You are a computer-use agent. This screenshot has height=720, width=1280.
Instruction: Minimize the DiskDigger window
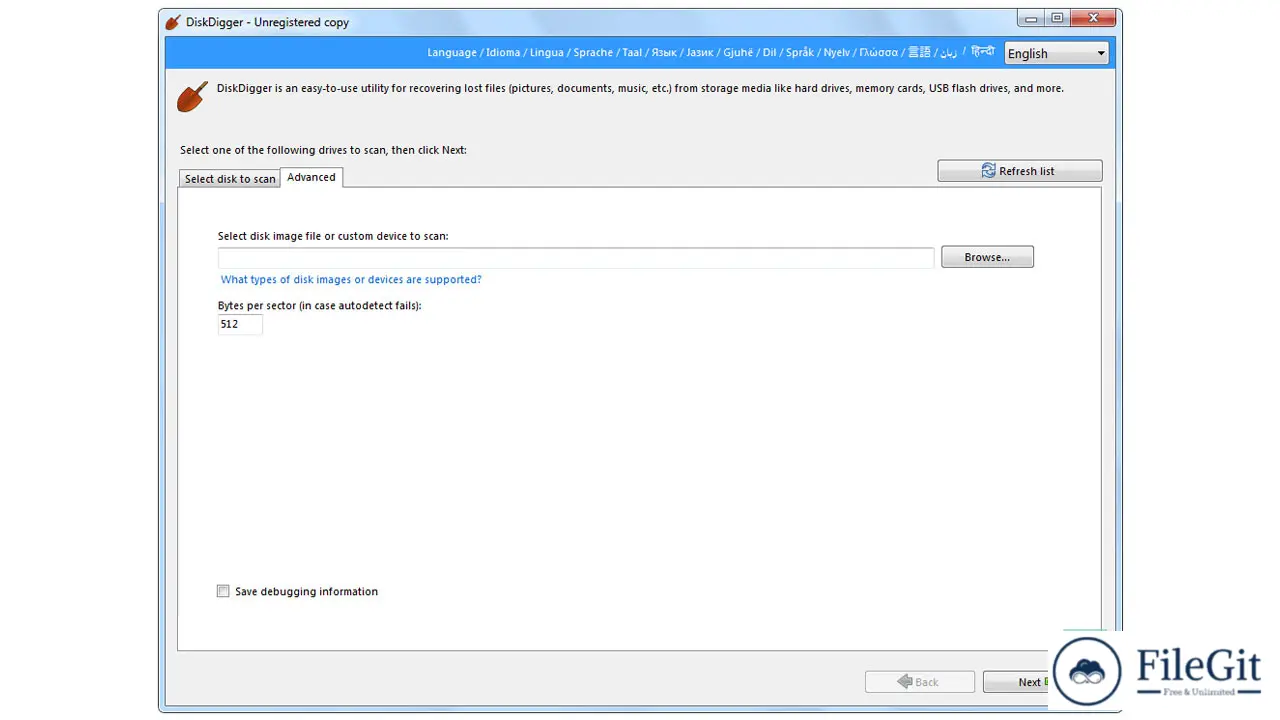[x=1031, y=18]
